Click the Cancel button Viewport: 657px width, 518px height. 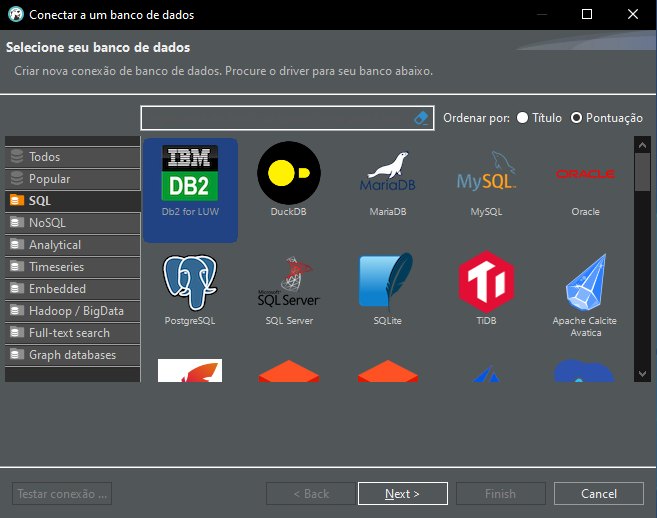pyautogui.click(x=599, y=494)
